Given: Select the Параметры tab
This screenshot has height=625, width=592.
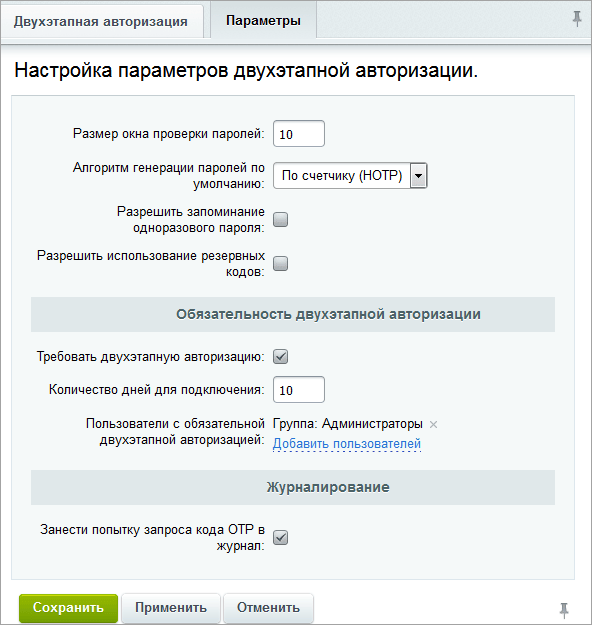Looking at the screenshot, I should pos(264,20).
